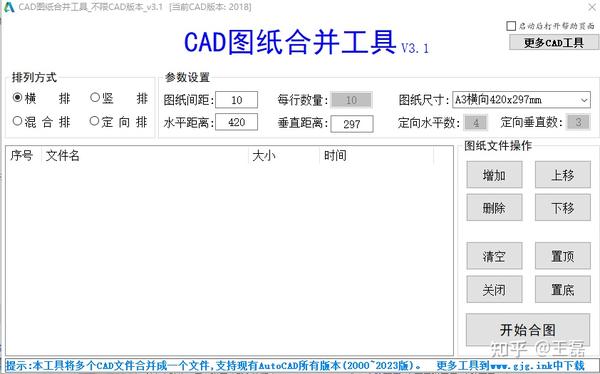
Task: Click the 置顶 move to top button
Action: click(x=562, y=256)
